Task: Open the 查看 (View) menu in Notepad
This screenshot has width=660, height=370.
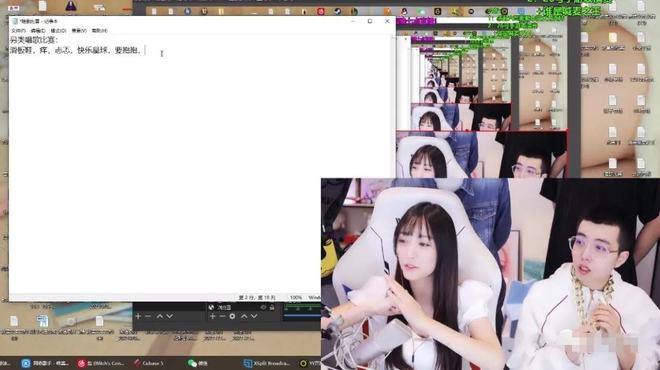Action: (79, 30)
